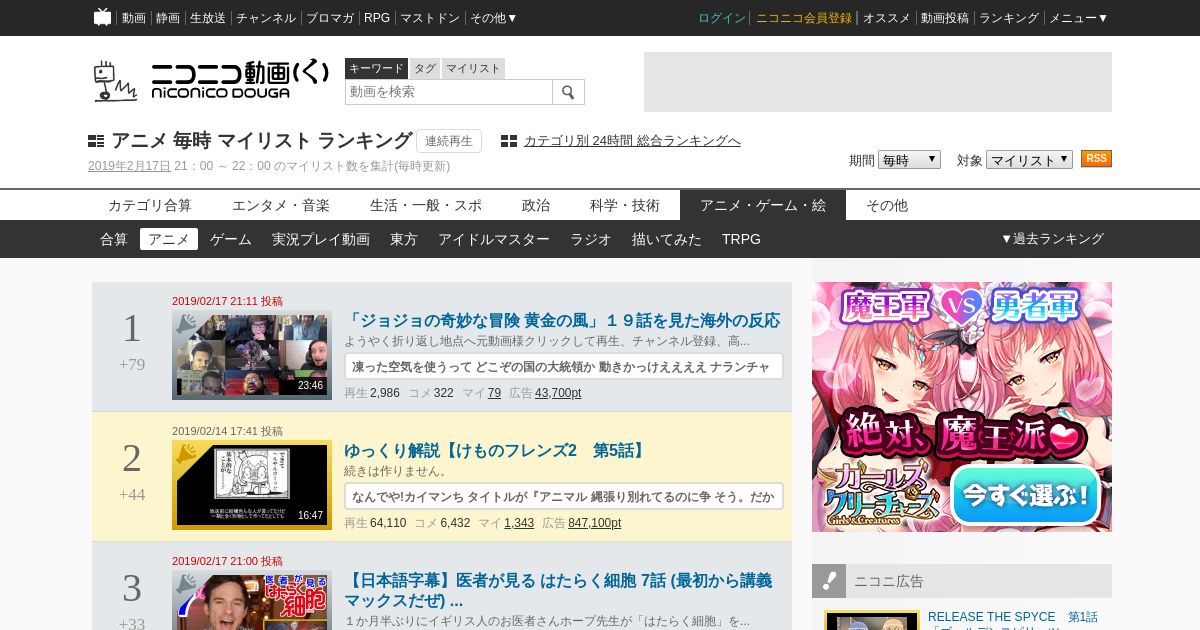Open カテゴリ別 24時間 総合ランキングへ link
1200x630 pixels.
click(x=632, y=141)
